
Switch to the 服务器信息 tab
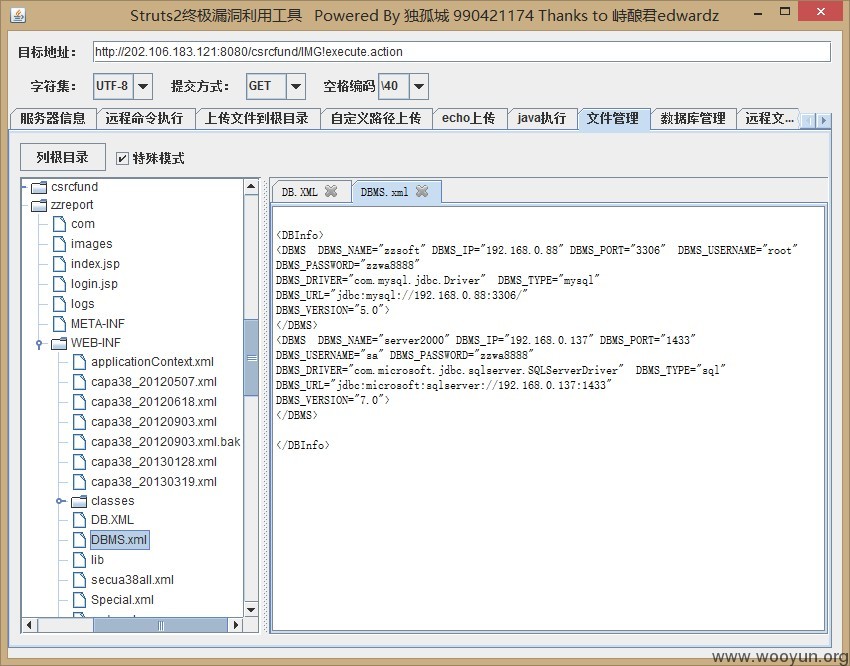(53, 118)
